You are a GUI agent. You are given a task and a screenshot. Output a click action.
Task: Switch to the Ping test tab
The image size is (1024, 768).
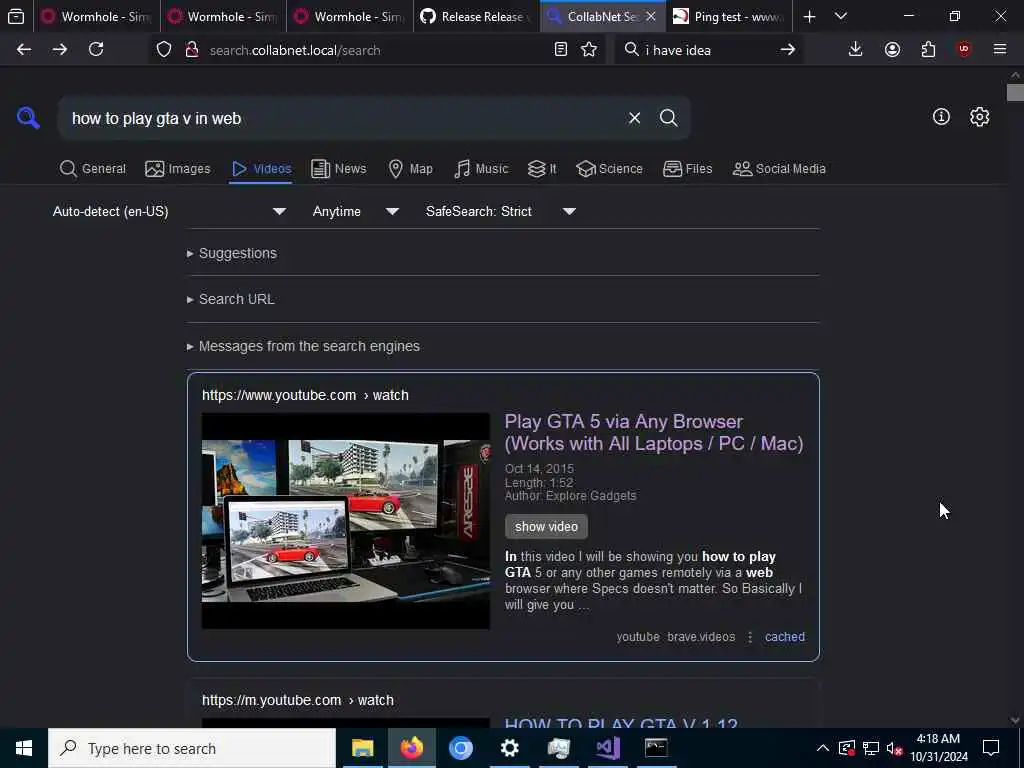pos(729,16)
